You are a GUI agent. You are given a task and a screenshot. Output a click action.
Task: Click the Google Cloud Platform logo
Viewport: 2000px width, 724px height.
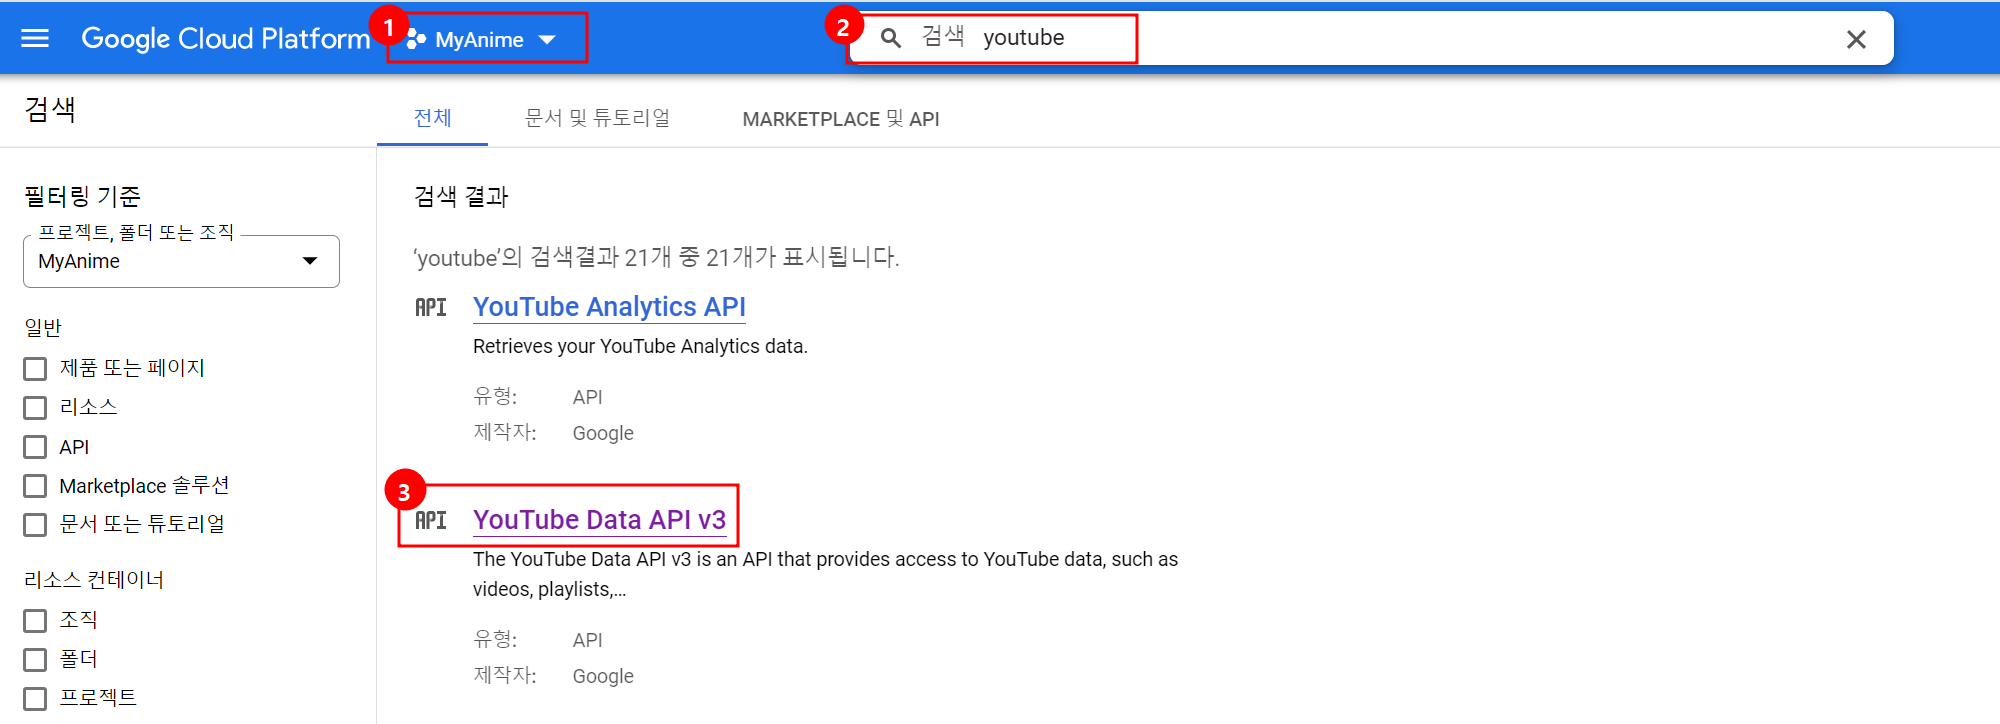click(225, 38)
